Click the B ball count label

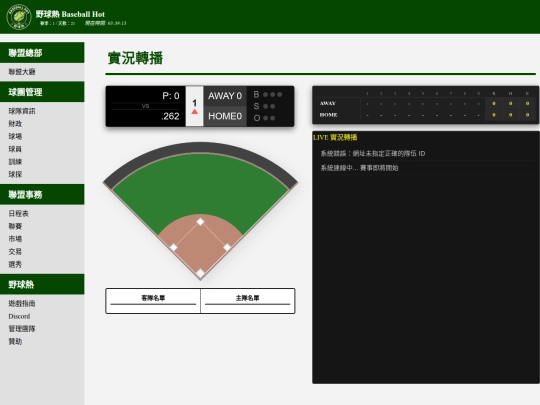(x=257, y=94)
